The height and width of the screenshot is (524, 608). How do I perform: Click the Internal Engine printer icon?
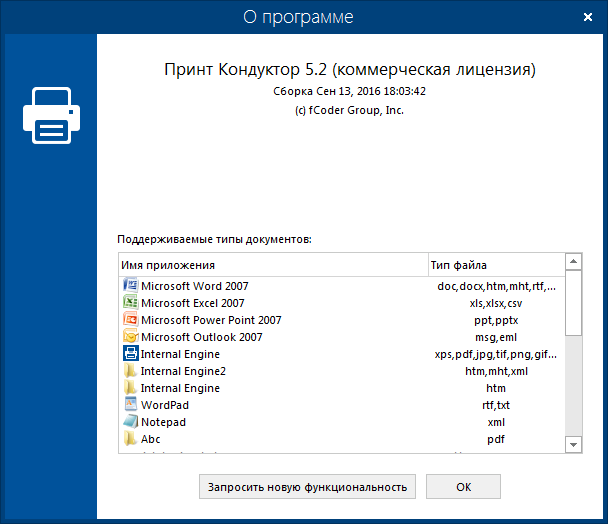(129, 354)
